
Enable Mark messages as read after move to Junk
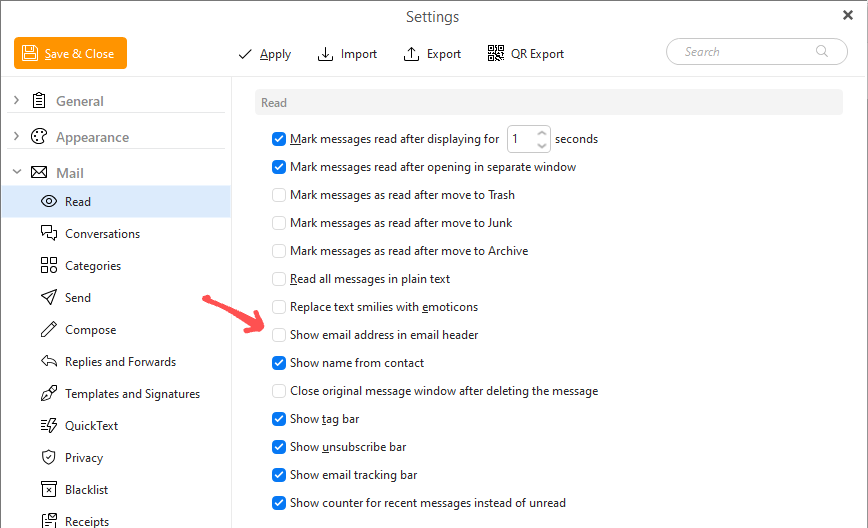point(279,222)
